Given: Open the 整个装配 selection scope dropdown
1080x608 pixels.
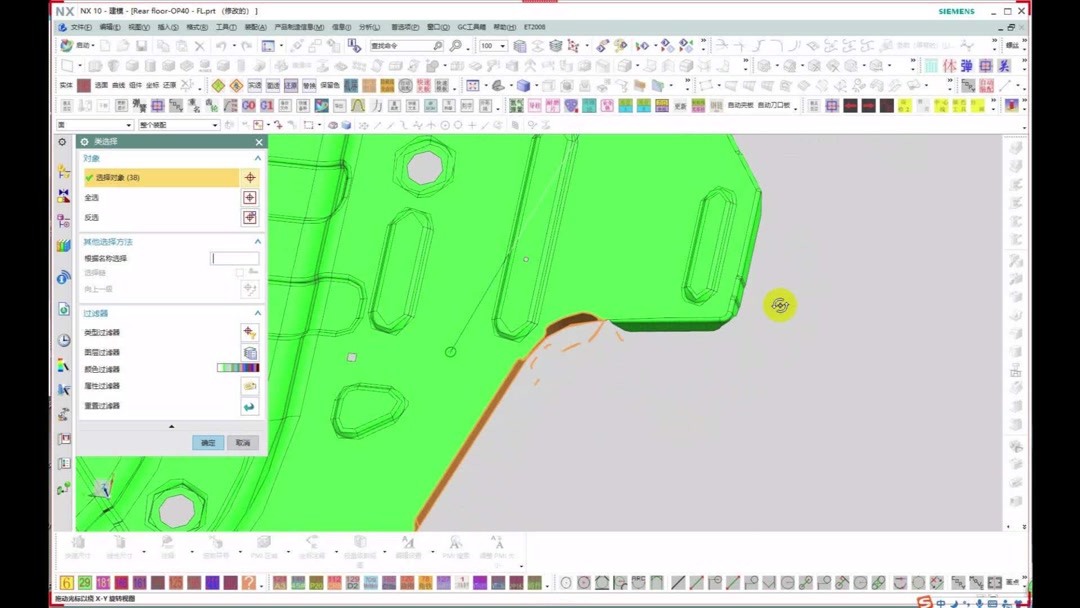Looking at the screenshot, I should [215, 125].
